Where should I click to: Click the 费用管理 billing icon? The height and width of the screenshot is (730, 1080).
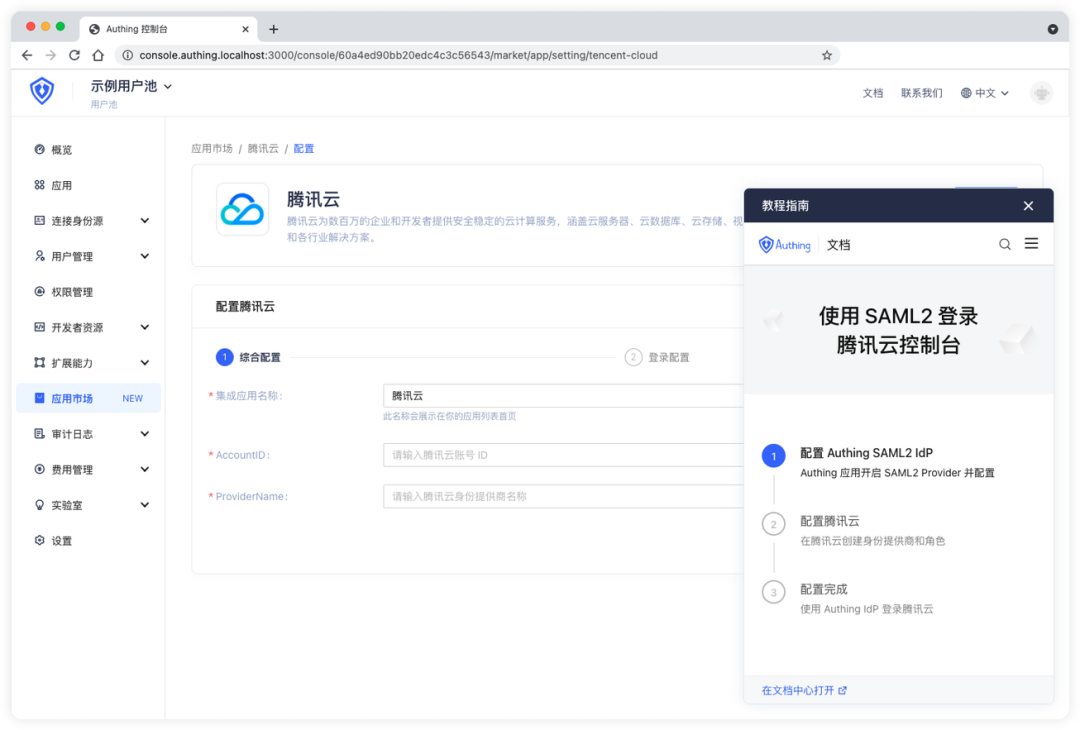39,469
